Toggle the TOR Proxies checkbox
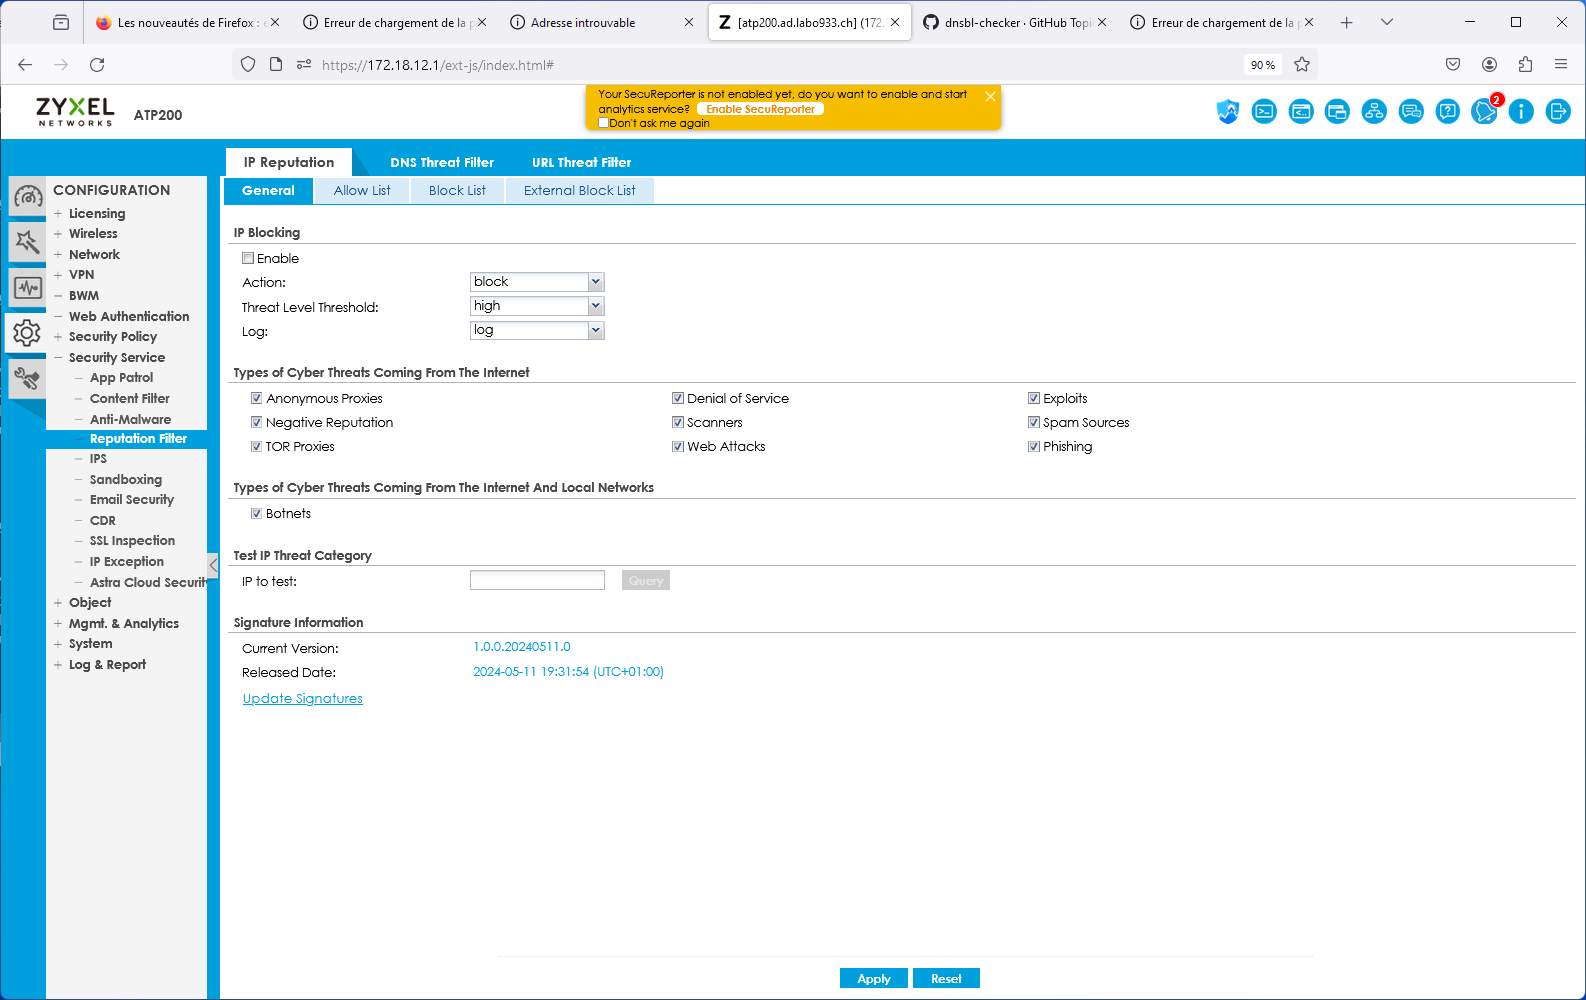This screenshot has width=1586, height=1000. [256, 446]
